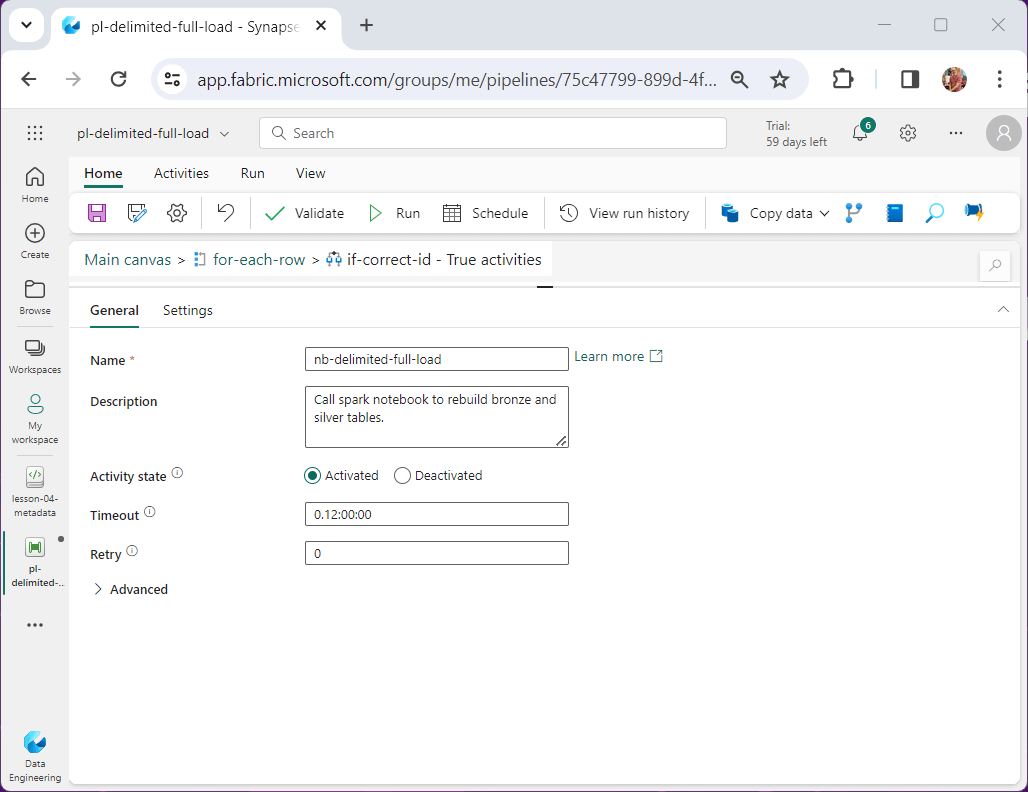Navigate to Main canvas breadcrumb

pos(127,260)
